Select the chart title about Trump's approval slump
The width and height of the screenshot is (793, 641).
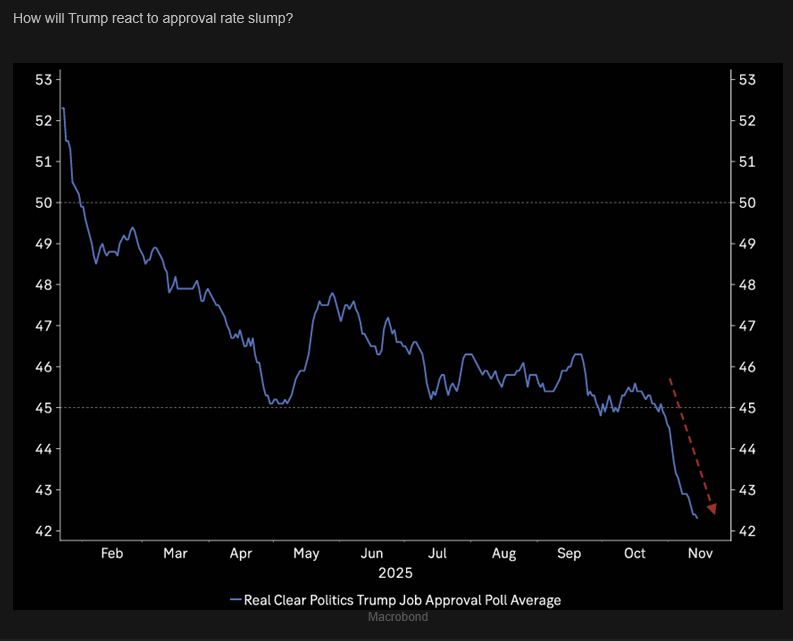(153, 19)
